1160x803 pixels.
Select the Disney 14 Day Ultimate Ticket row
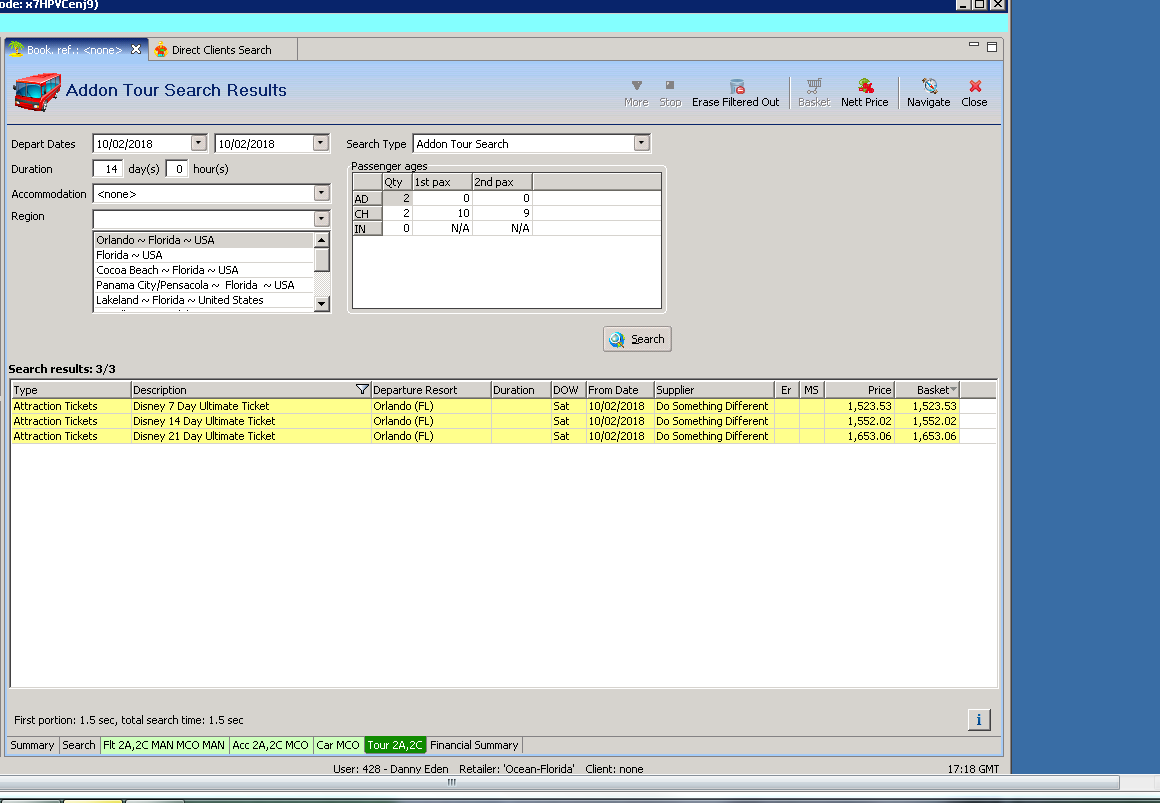204,421
